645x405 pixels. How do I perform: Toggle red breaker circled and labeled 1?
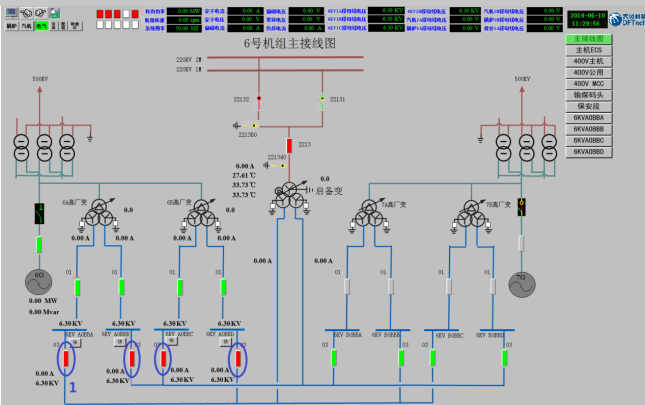point(69,357)
